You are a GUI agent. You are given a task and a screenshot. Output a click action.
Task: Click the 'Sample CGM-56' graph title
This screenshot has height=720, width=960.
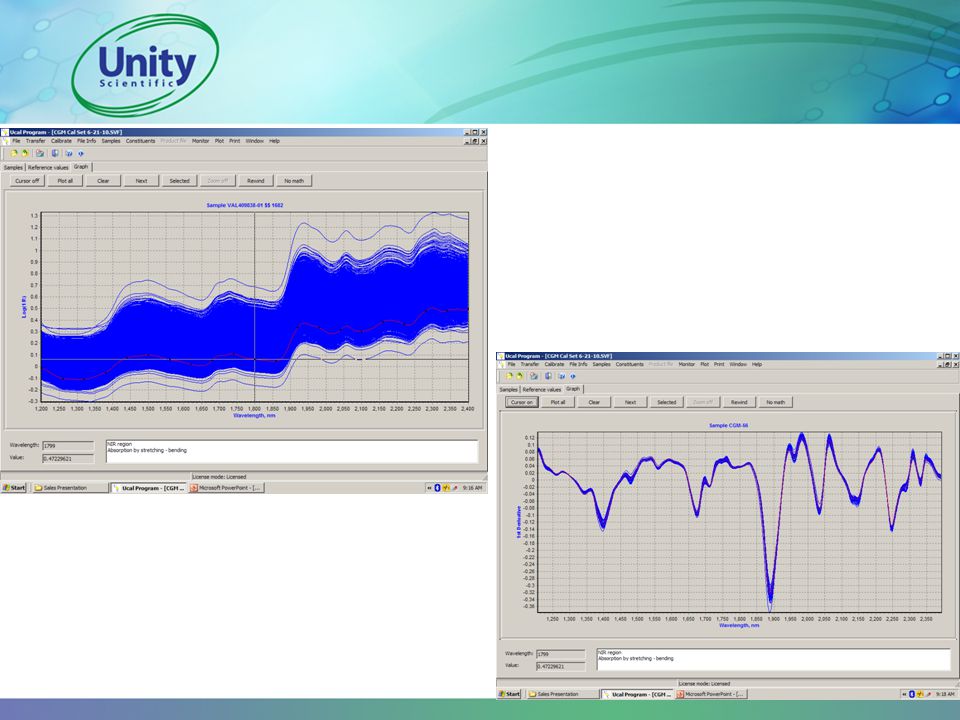[729, 425]
